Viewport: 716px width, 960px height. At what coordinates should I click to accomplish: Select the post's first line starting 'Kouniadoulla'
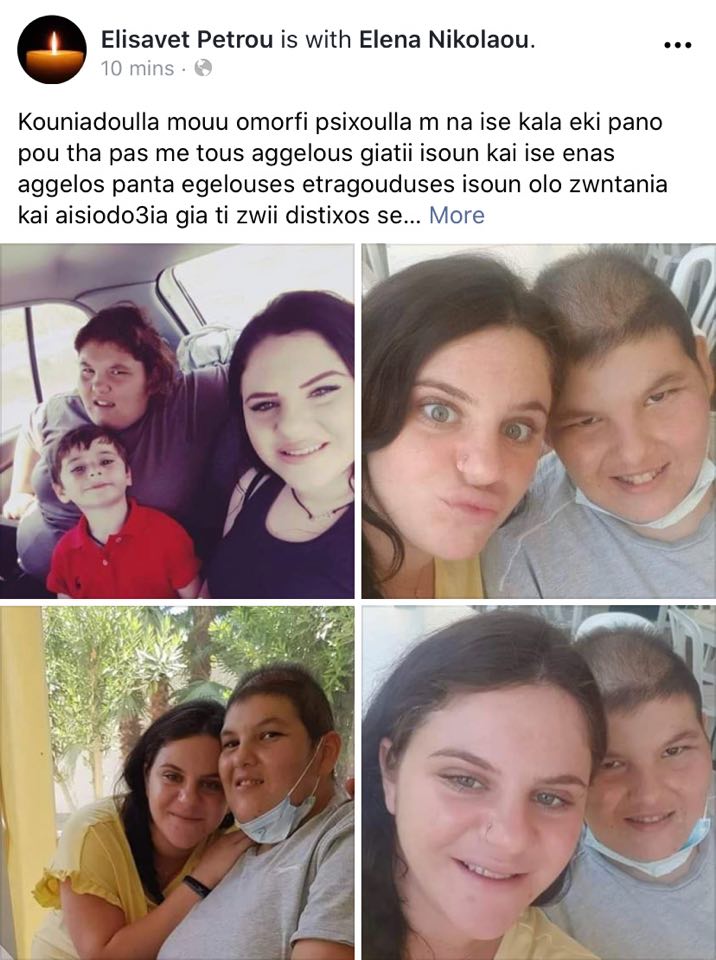pos(340,122)
